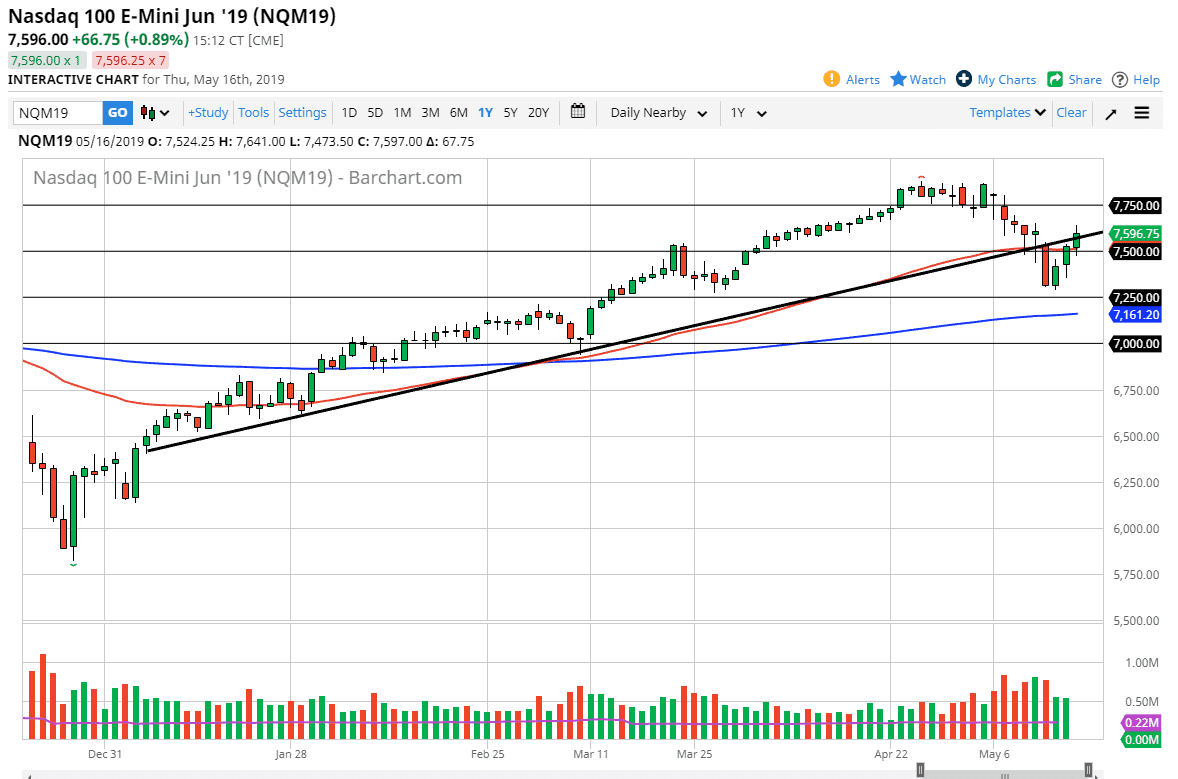Image resolution: width=1178 pixels, height=779 pixels.
Task: Click inside the NQM19 symbol input field
Action: [55, 113]
